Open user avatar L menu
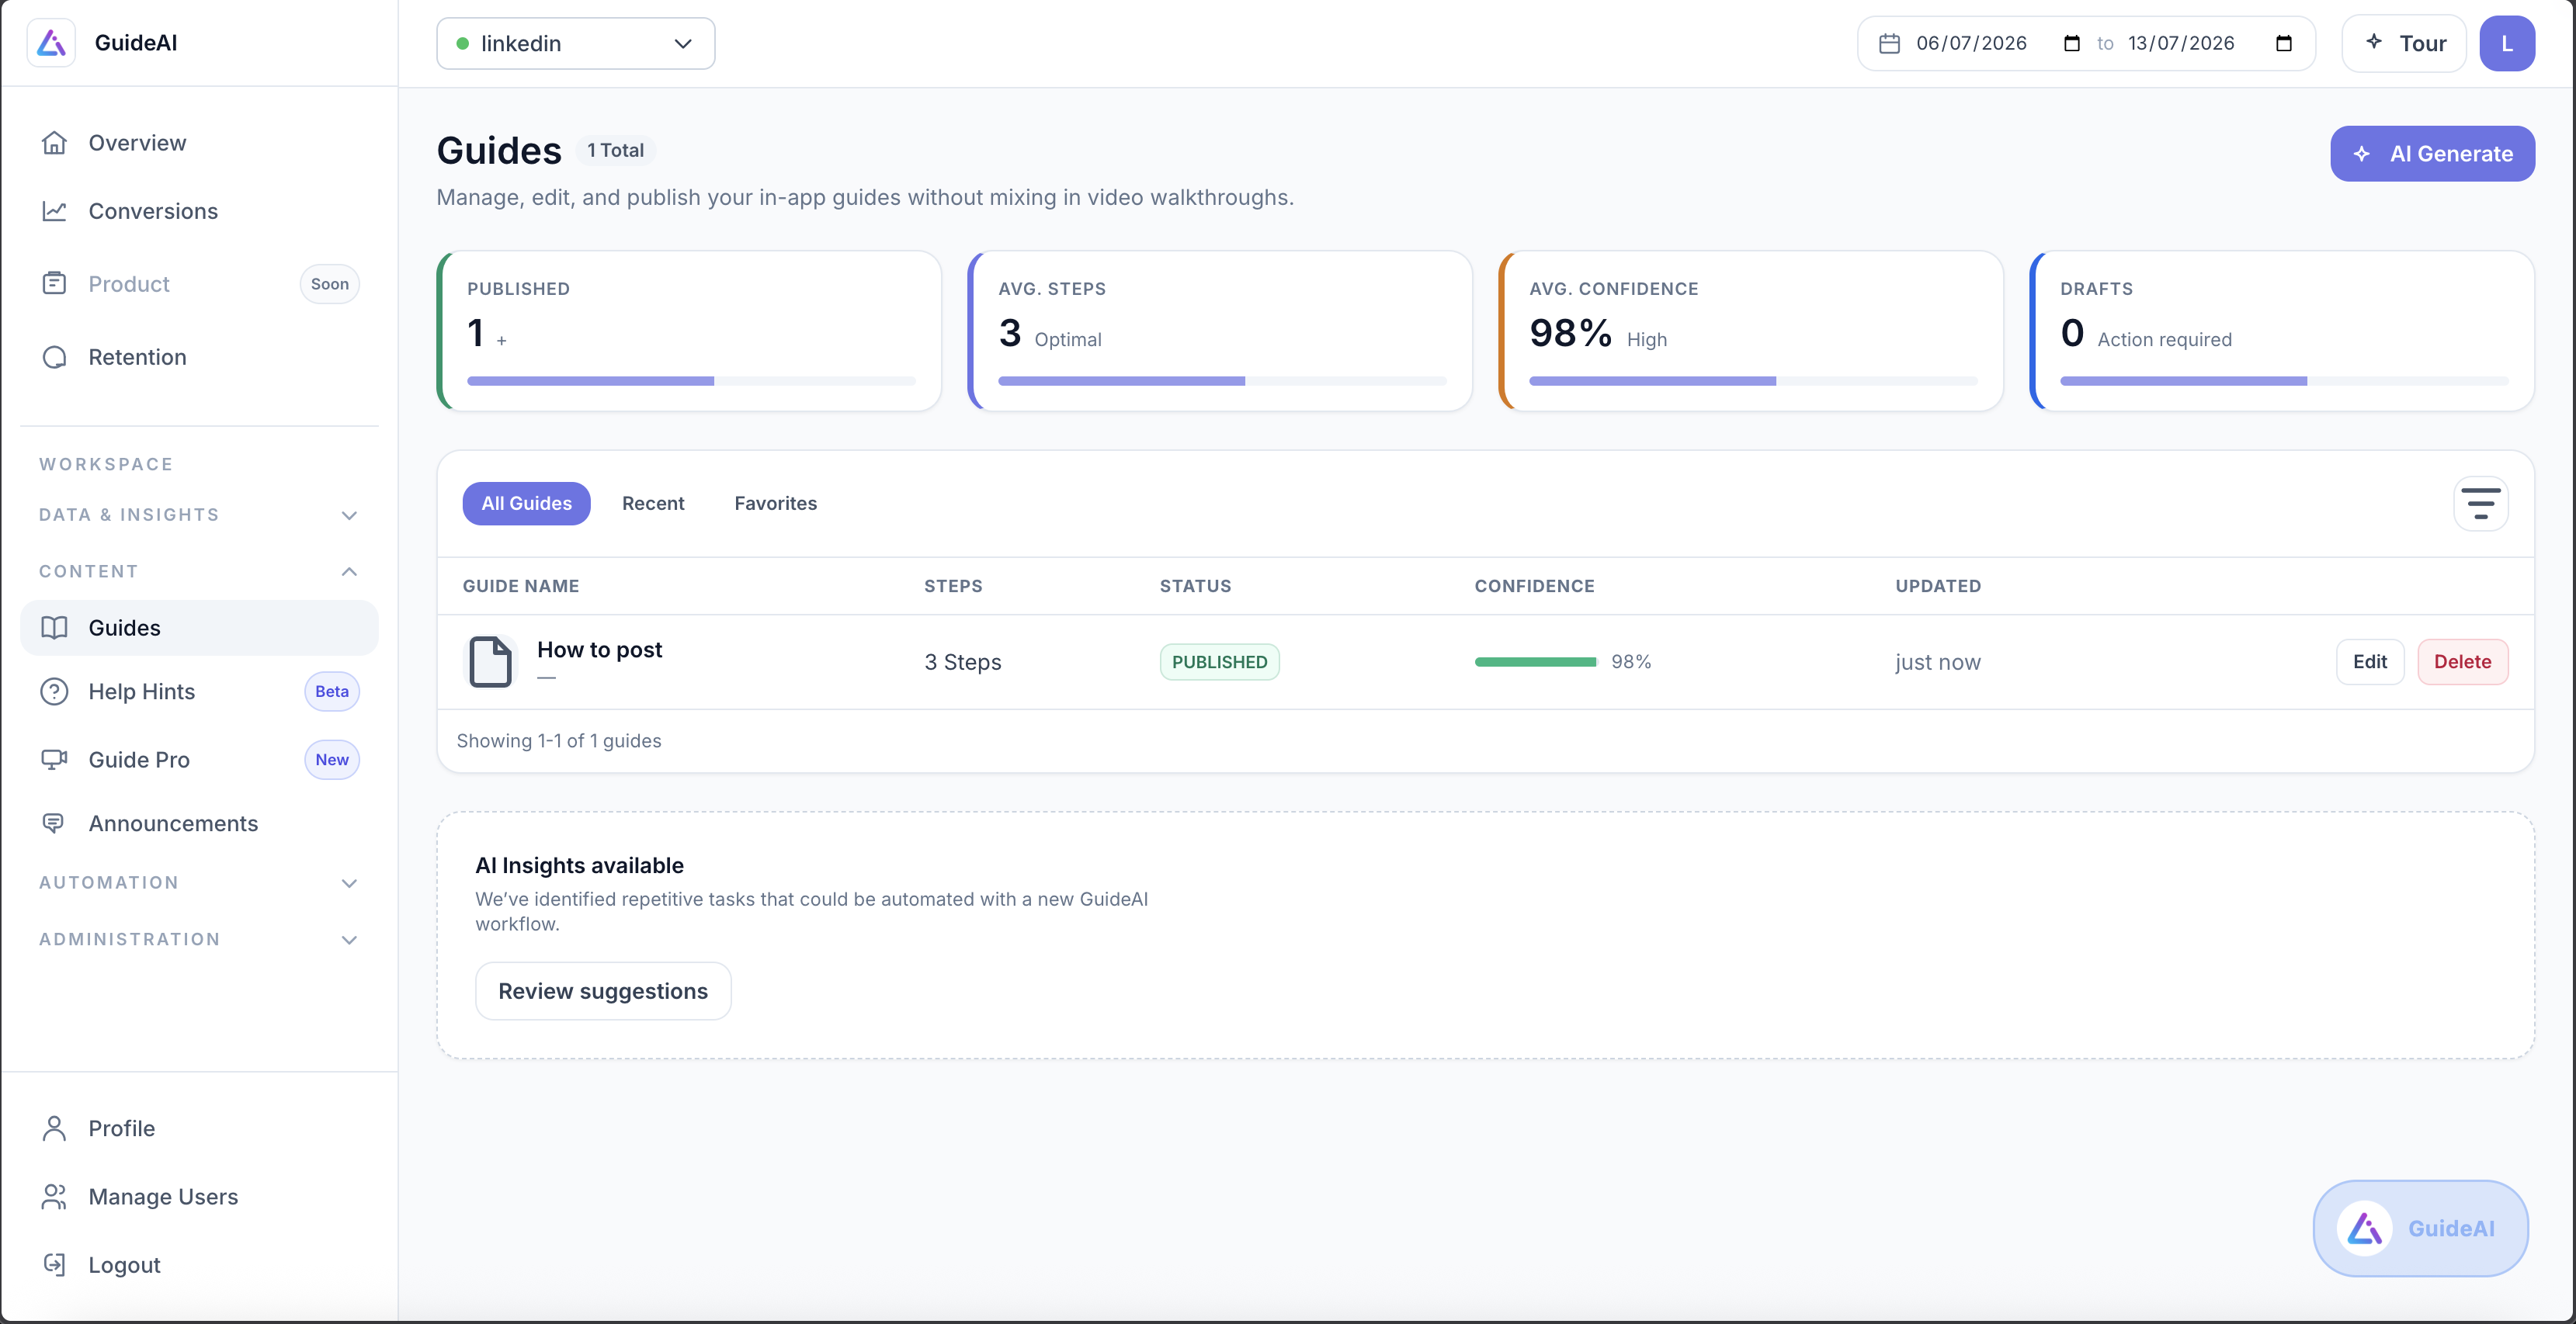The height and width of the screenshot is (1324, 2576). [2507, 43]
